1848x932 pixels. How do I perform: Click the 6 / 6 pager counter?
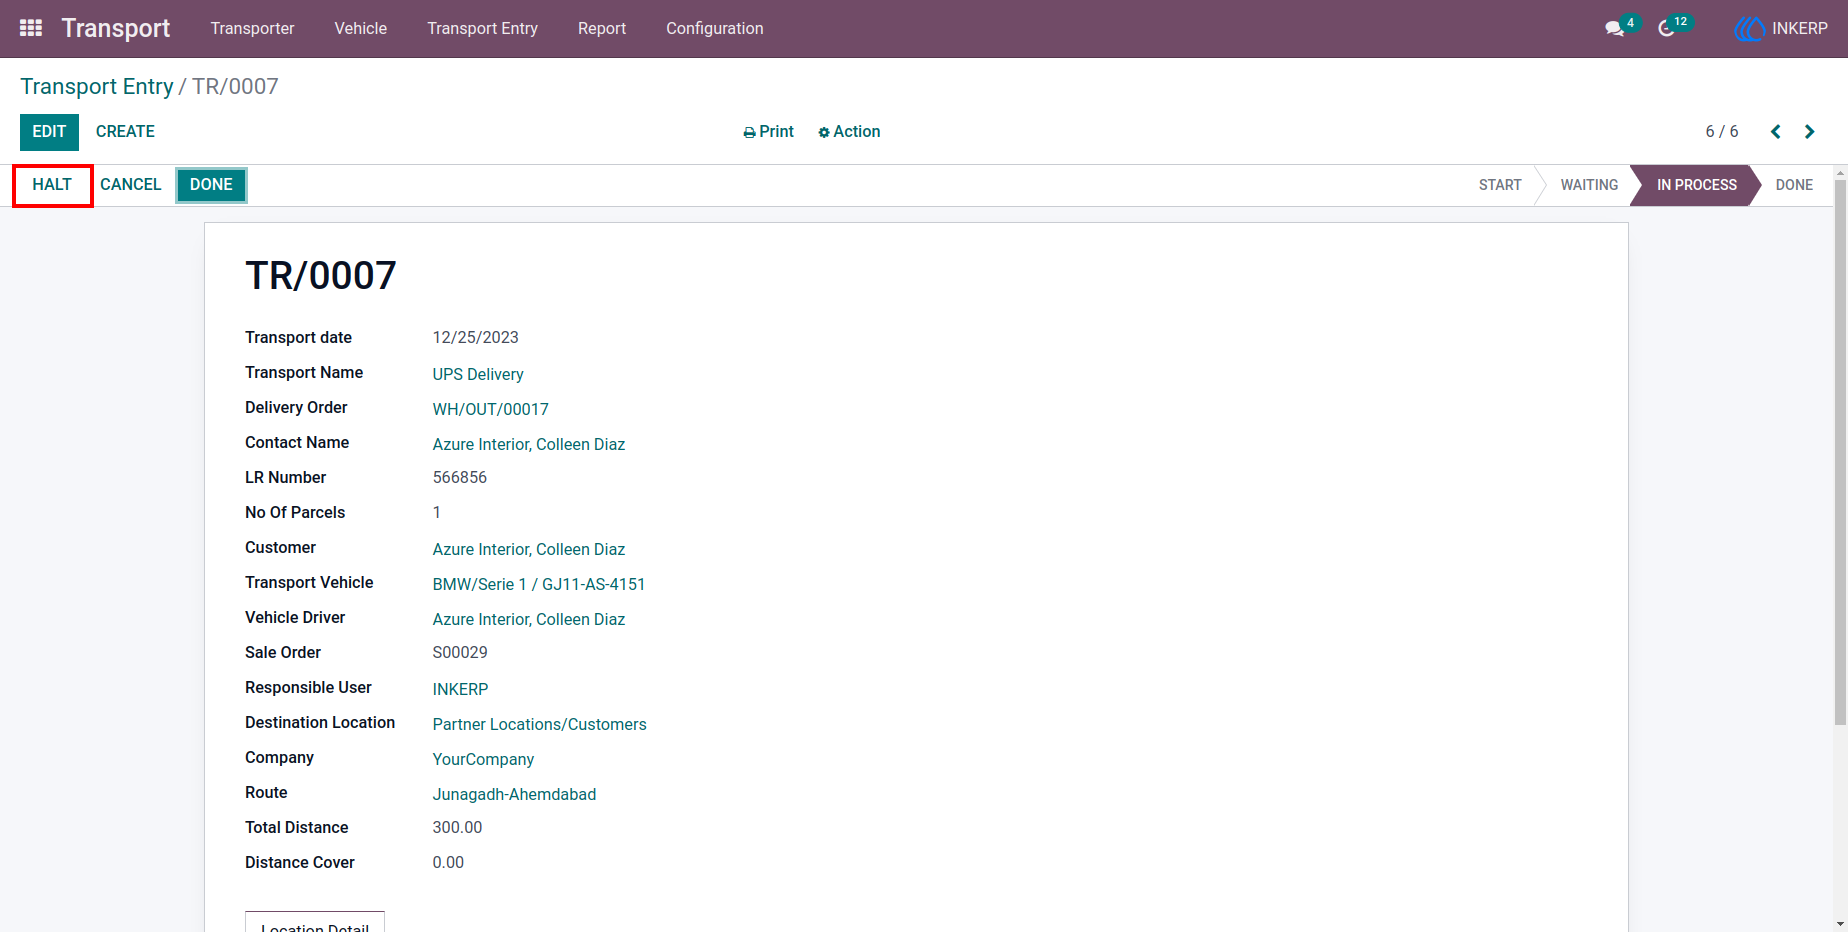(x=1722, y=132)
